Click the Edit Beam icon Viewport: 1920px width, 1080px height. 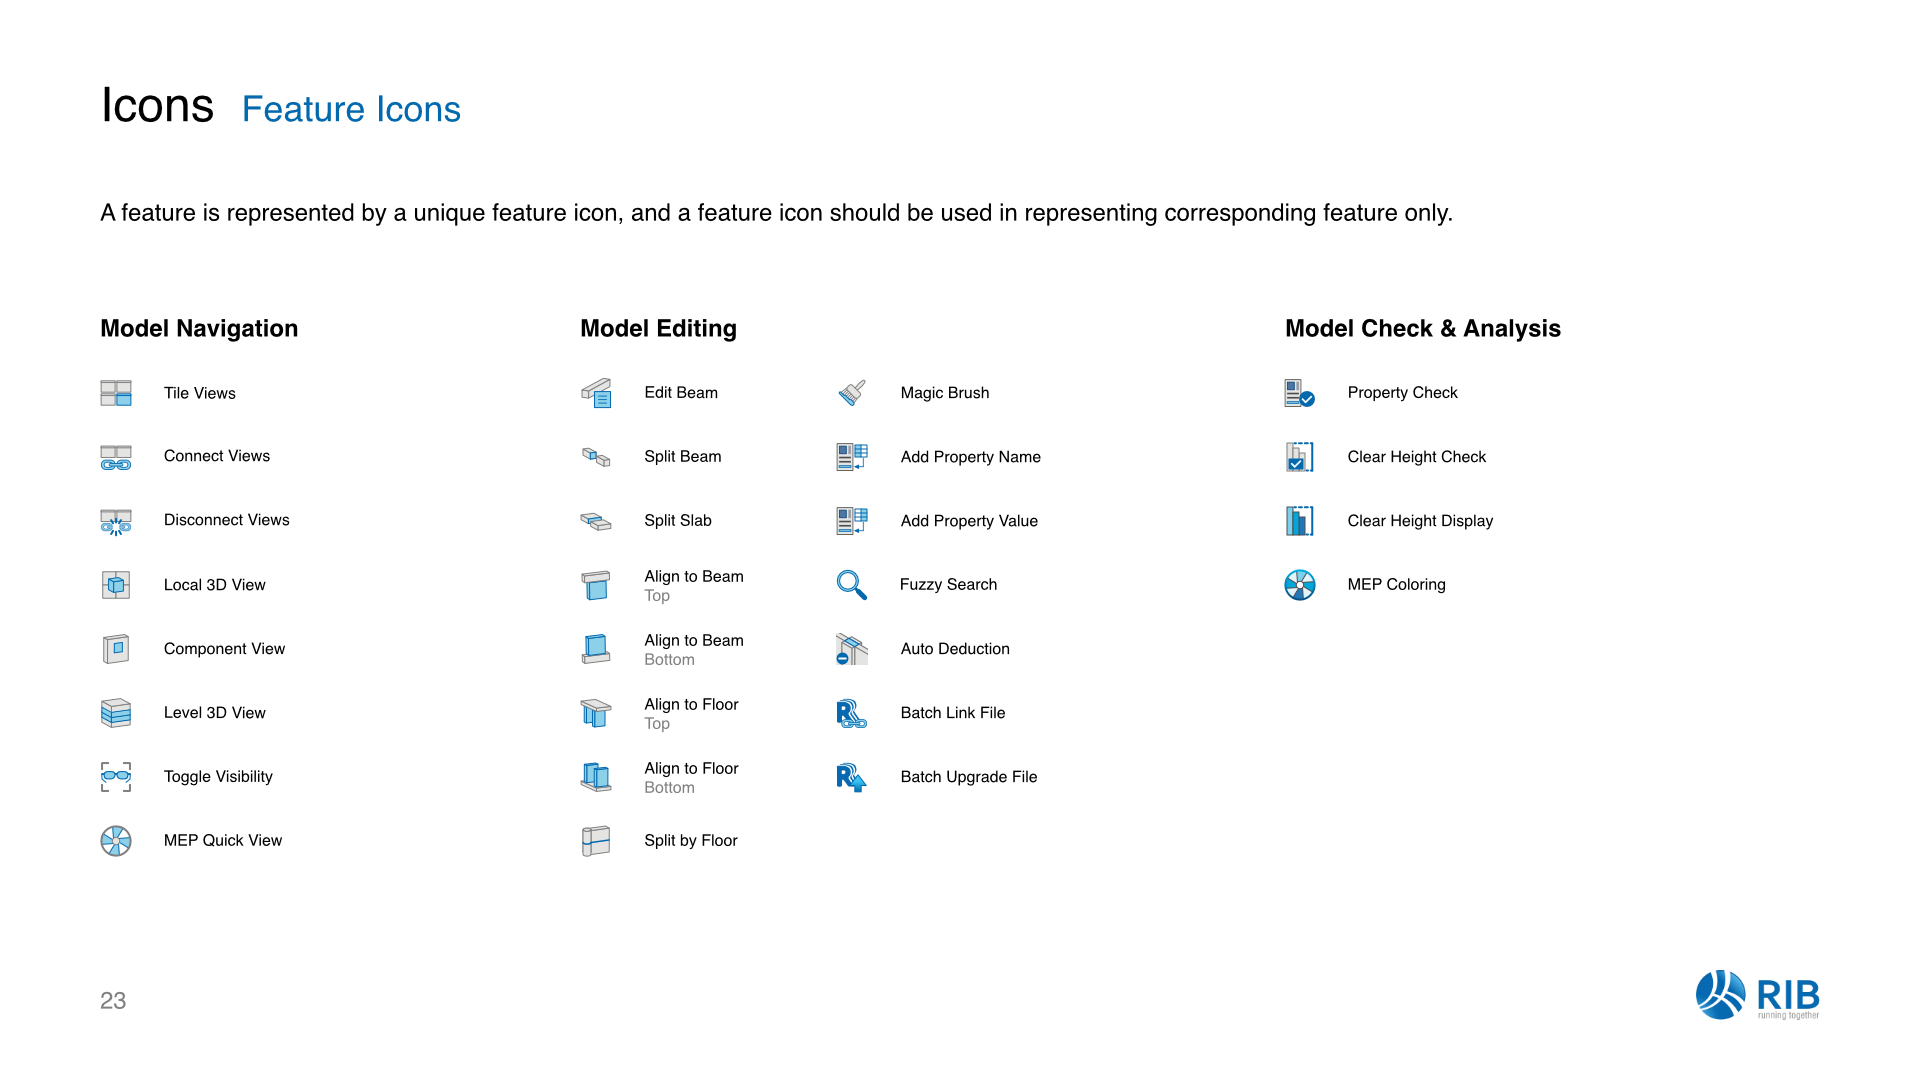click(x=596, y=393)
